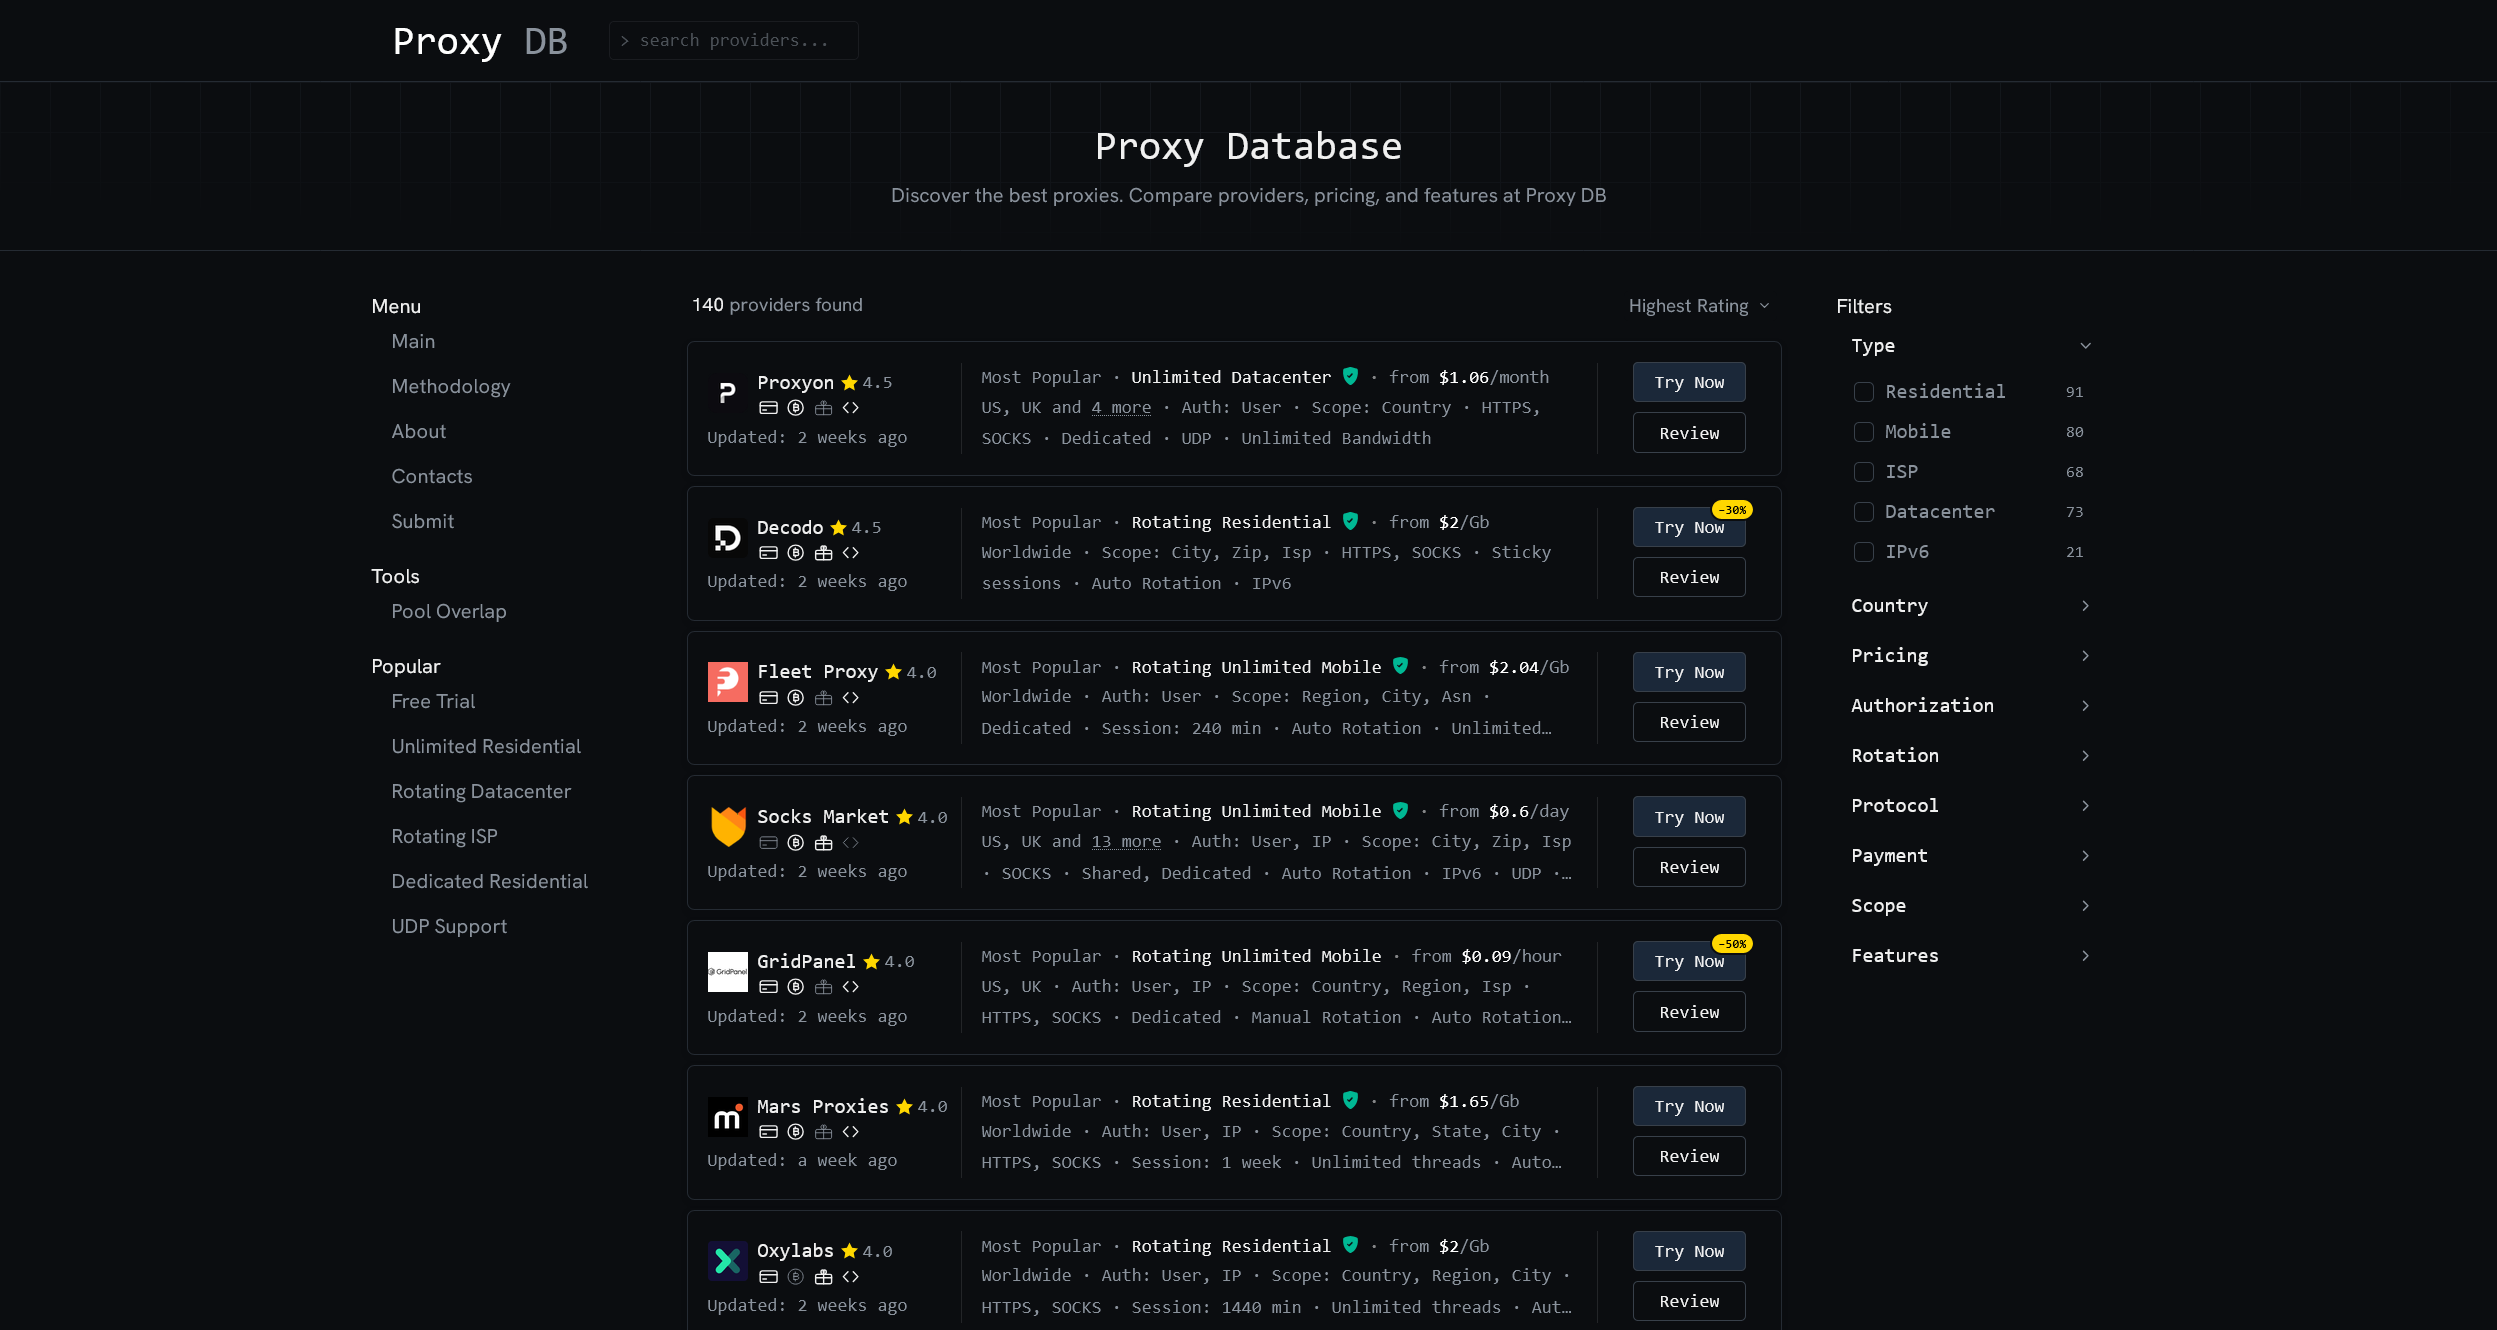The image size is (2497, 1330).
Task: Open the Dedicated Residential popular list
Action: tap(489, 882)
